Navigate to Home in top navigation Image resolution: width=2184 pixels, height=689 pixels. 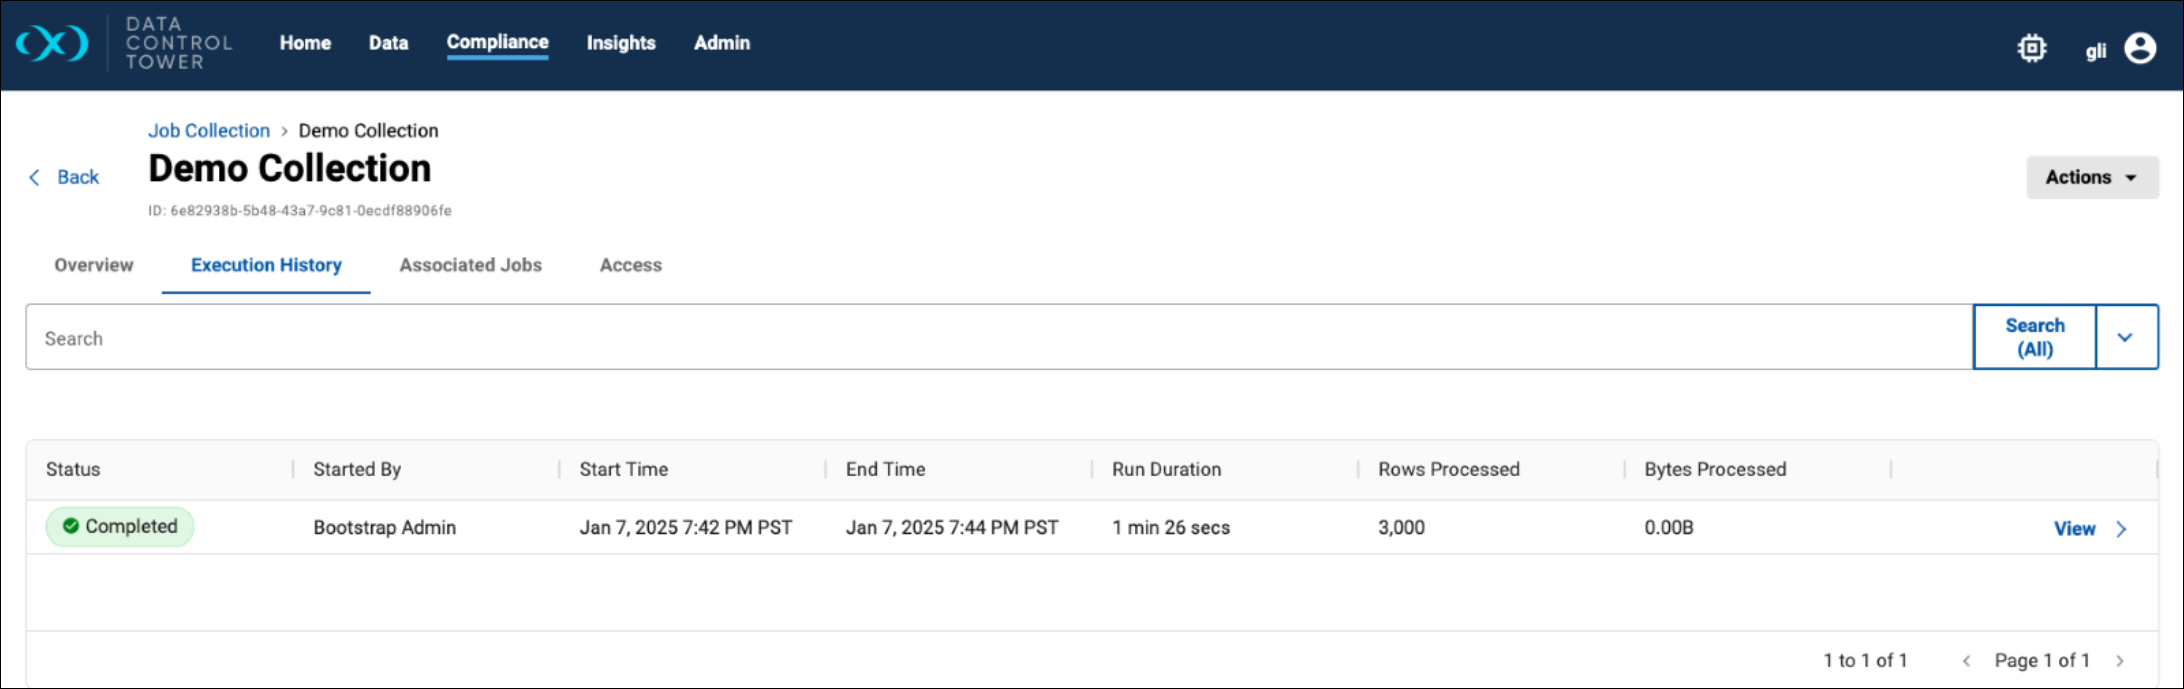coord(305,43)
